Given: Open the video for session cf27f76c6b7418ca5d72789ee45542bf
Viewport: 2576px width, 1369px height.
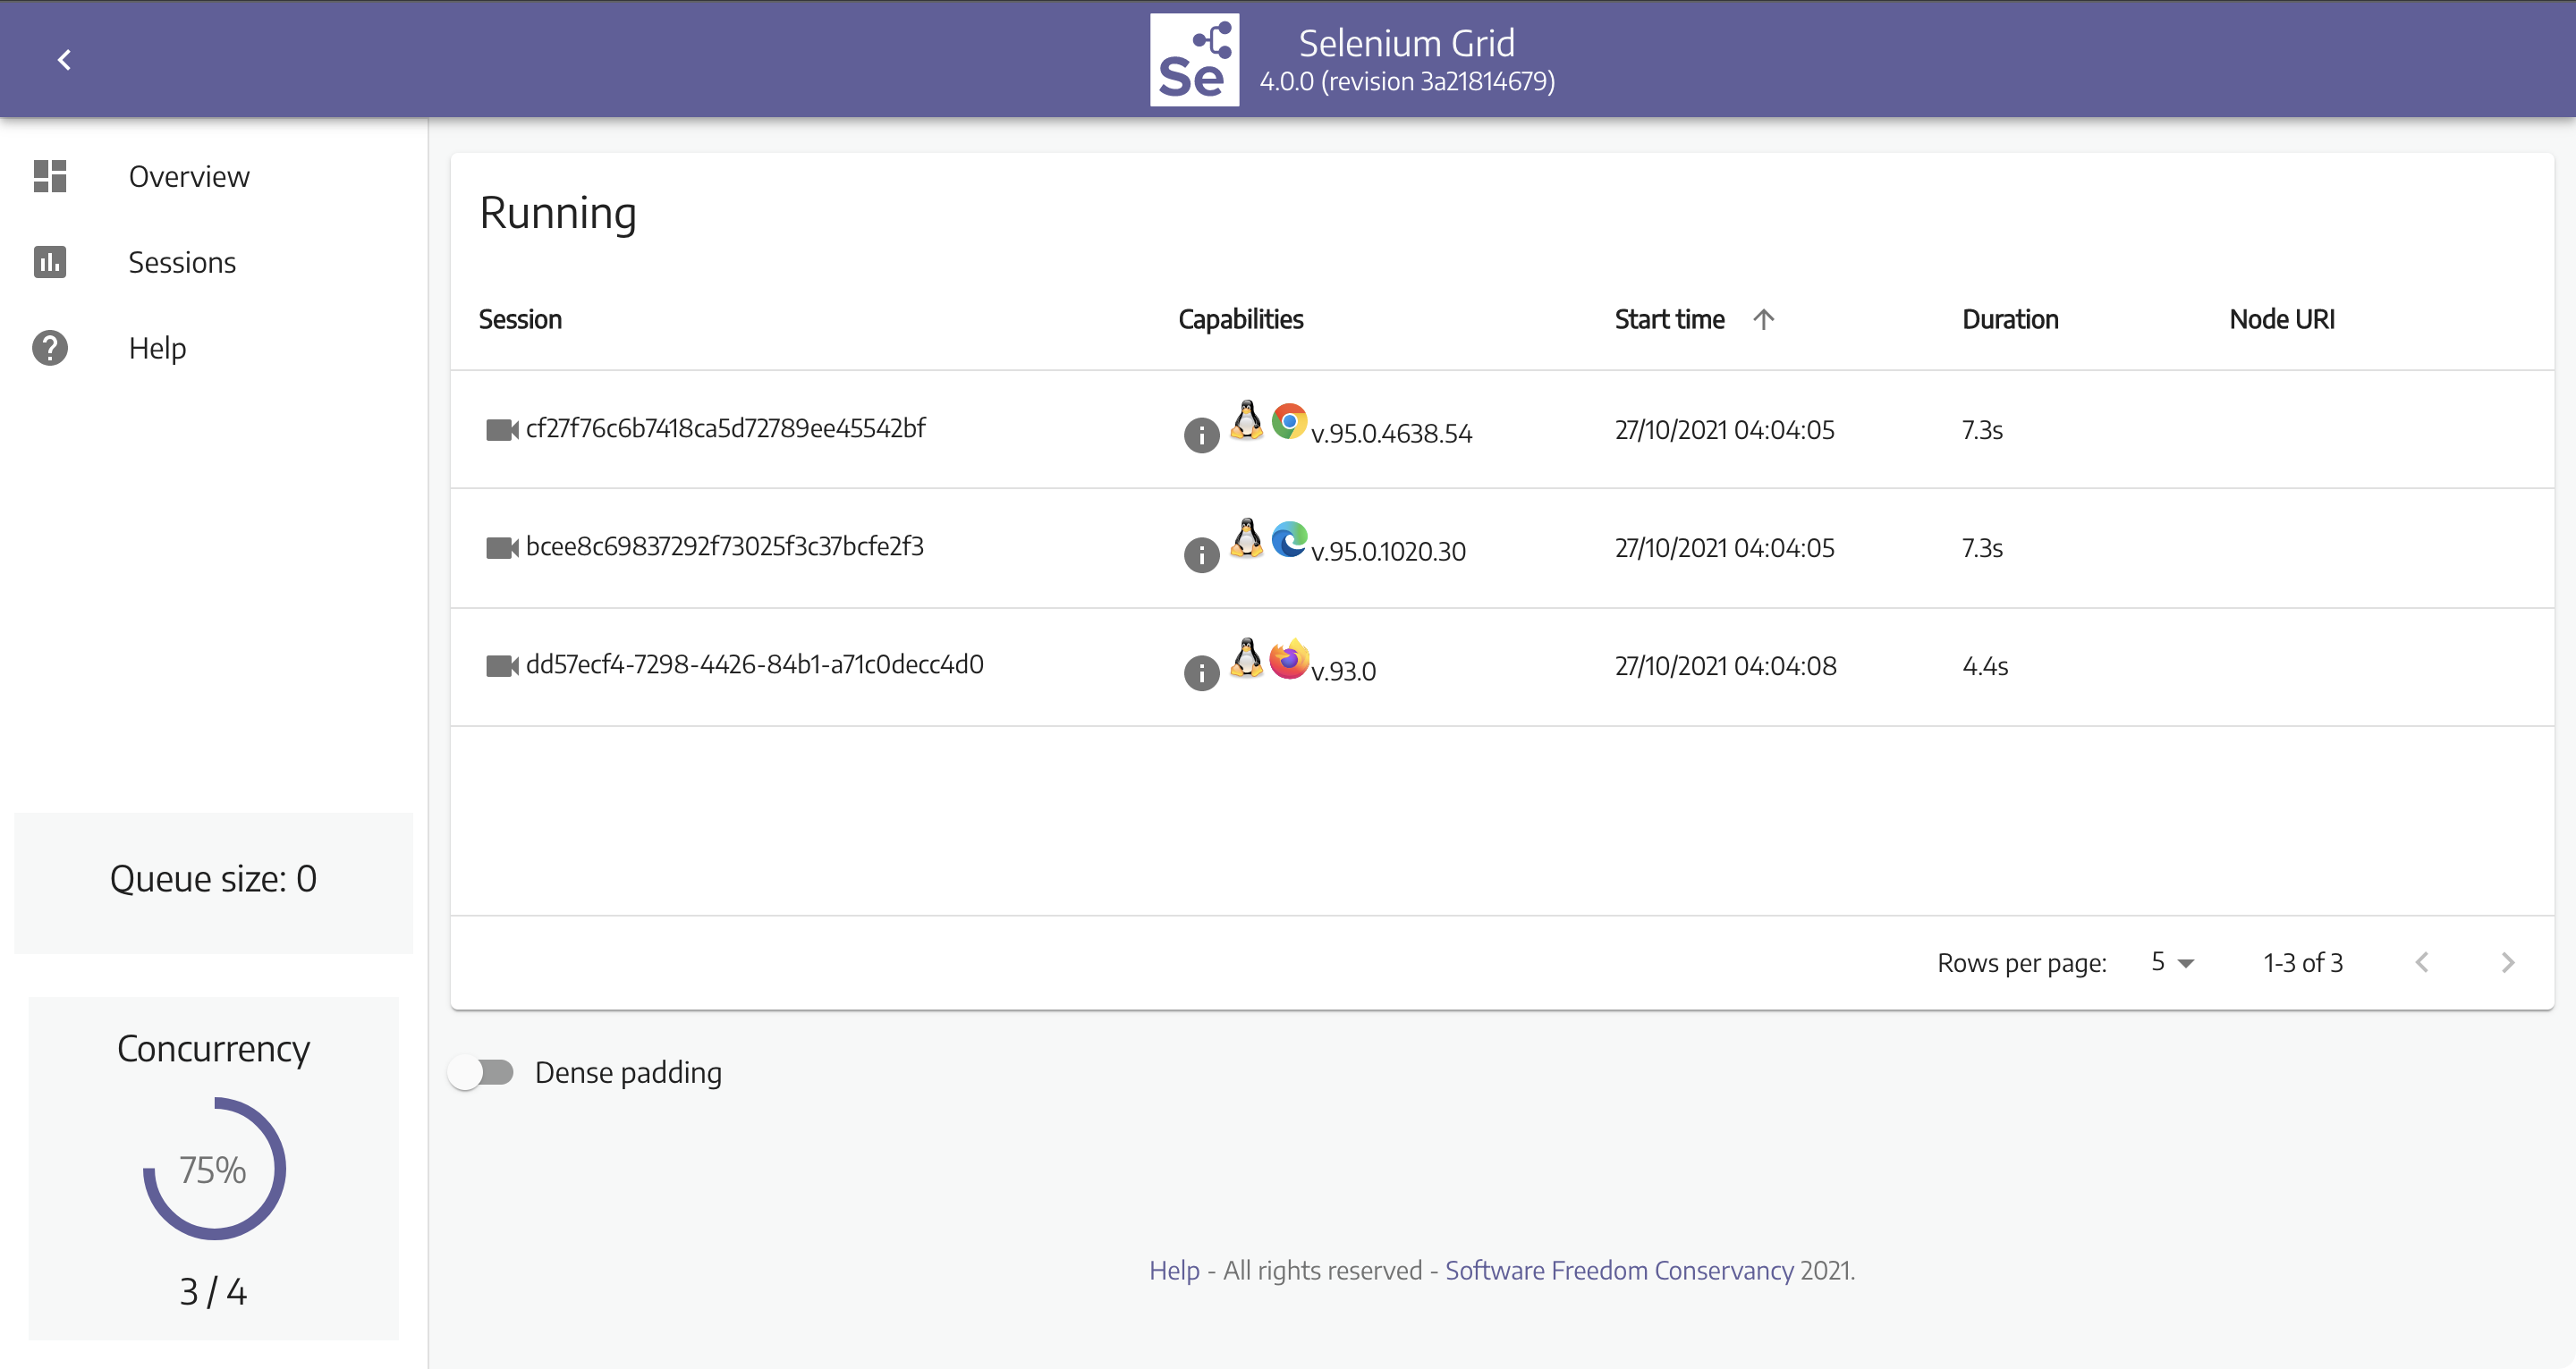Looking at the screenshot, I should 501,430.
